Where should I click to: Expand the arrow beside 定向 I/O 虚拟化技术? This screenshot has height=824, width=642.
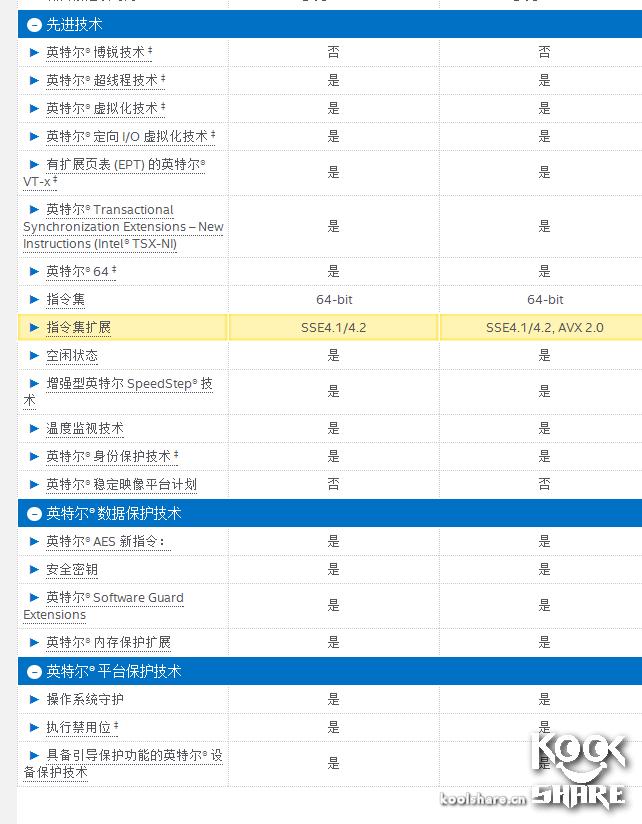34,137
